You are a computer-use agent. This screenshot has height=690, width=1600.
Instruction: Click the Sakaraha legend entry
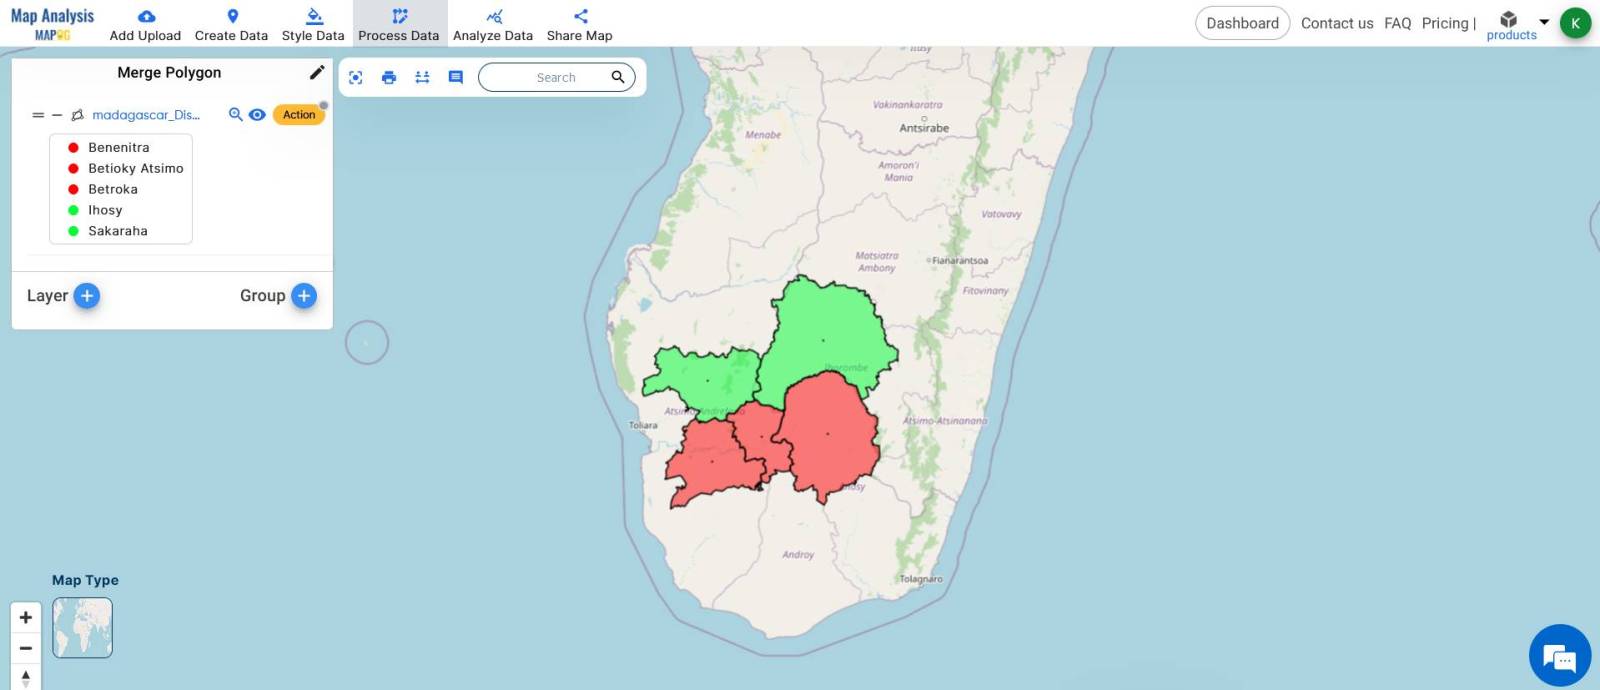pos(118,231)
